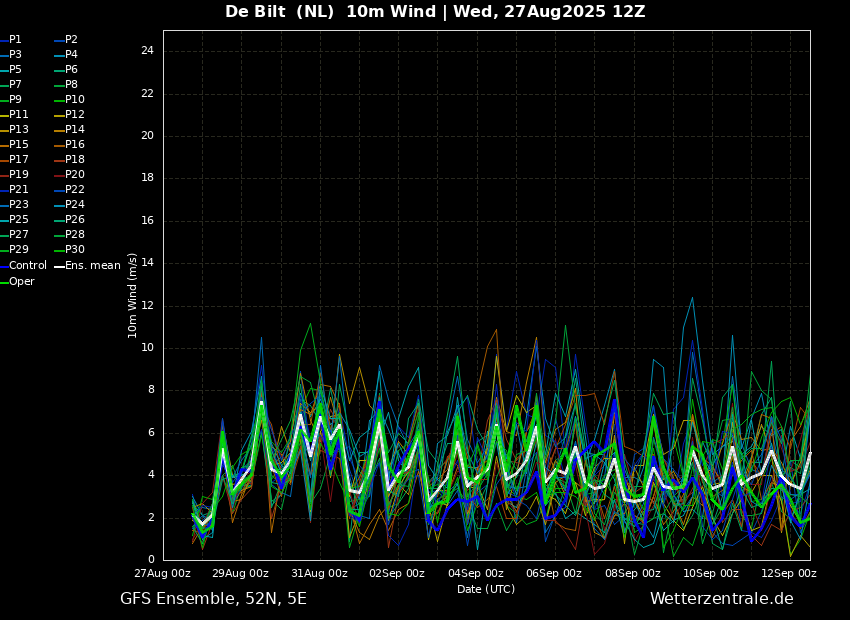The image size is (850, 620).
Task: Click the Control legend entry
Action: click(24, 266)
